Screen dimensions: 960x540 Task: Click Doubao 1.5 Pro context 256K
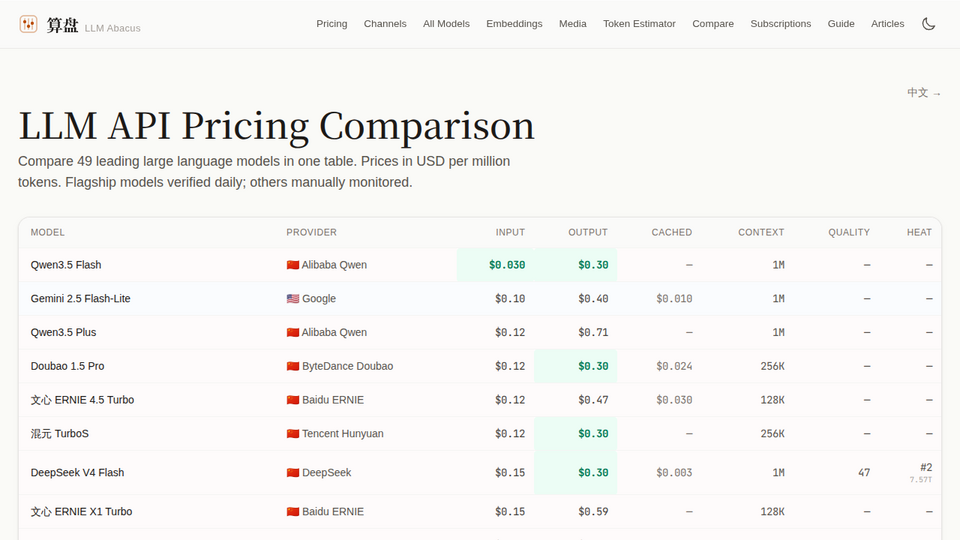(x=773, y=366)
